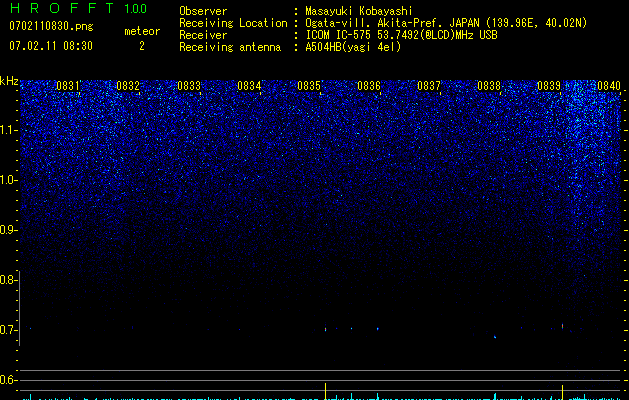Viewport: 629px width, 400px height.
Task: Click the version number 1.0.0
Action: tap(136, 8)
